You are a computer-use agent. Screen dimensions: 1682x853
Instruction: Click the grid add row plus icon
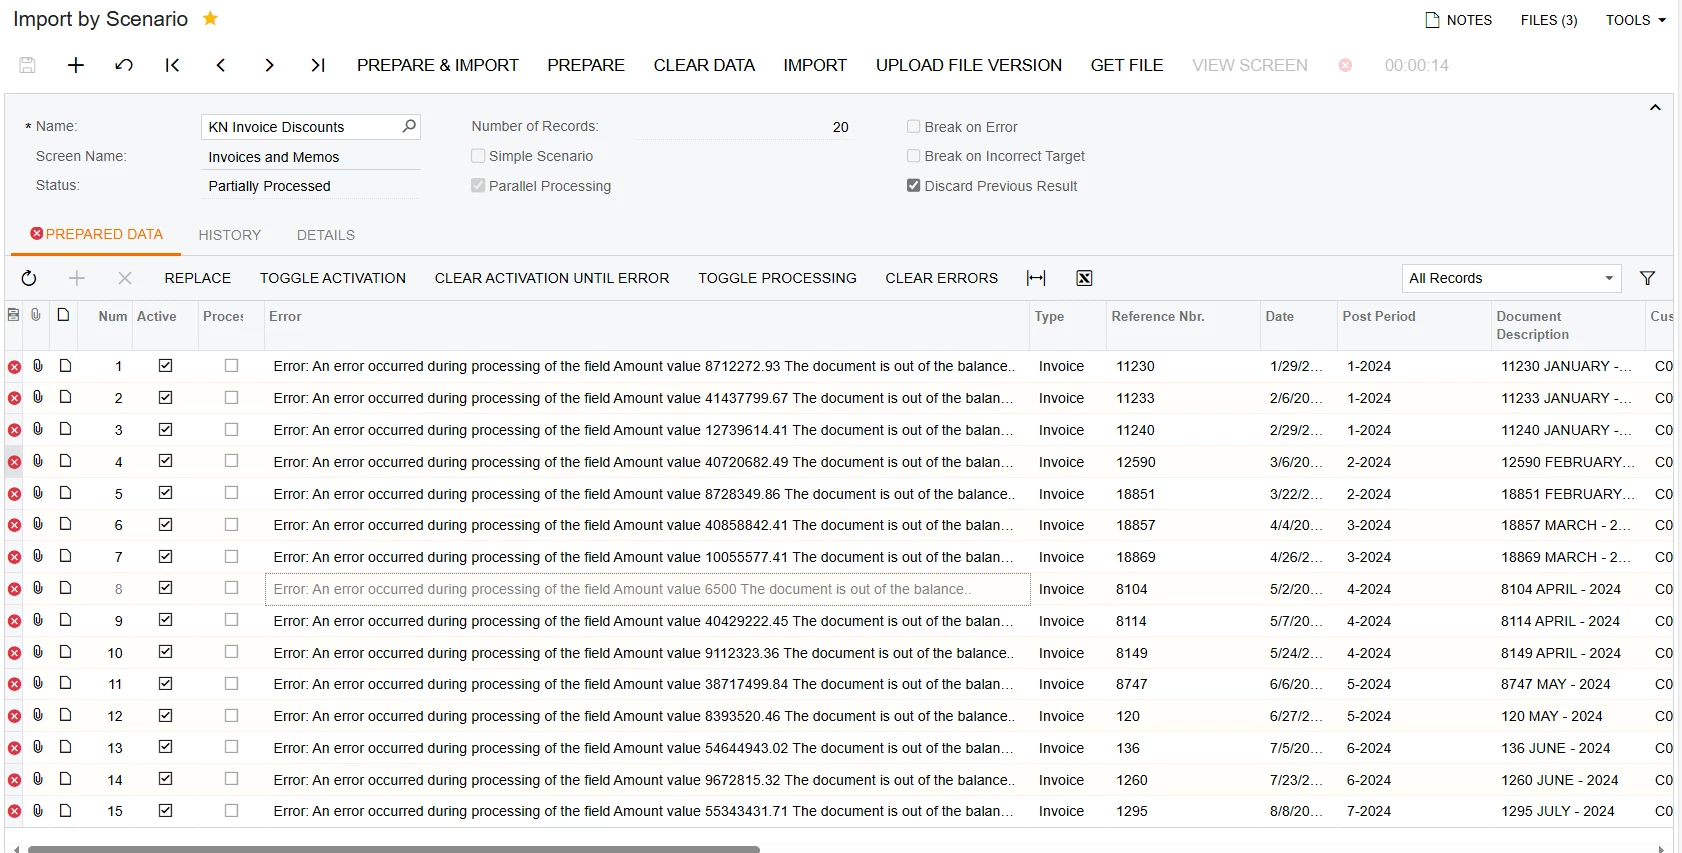[77, 278]
